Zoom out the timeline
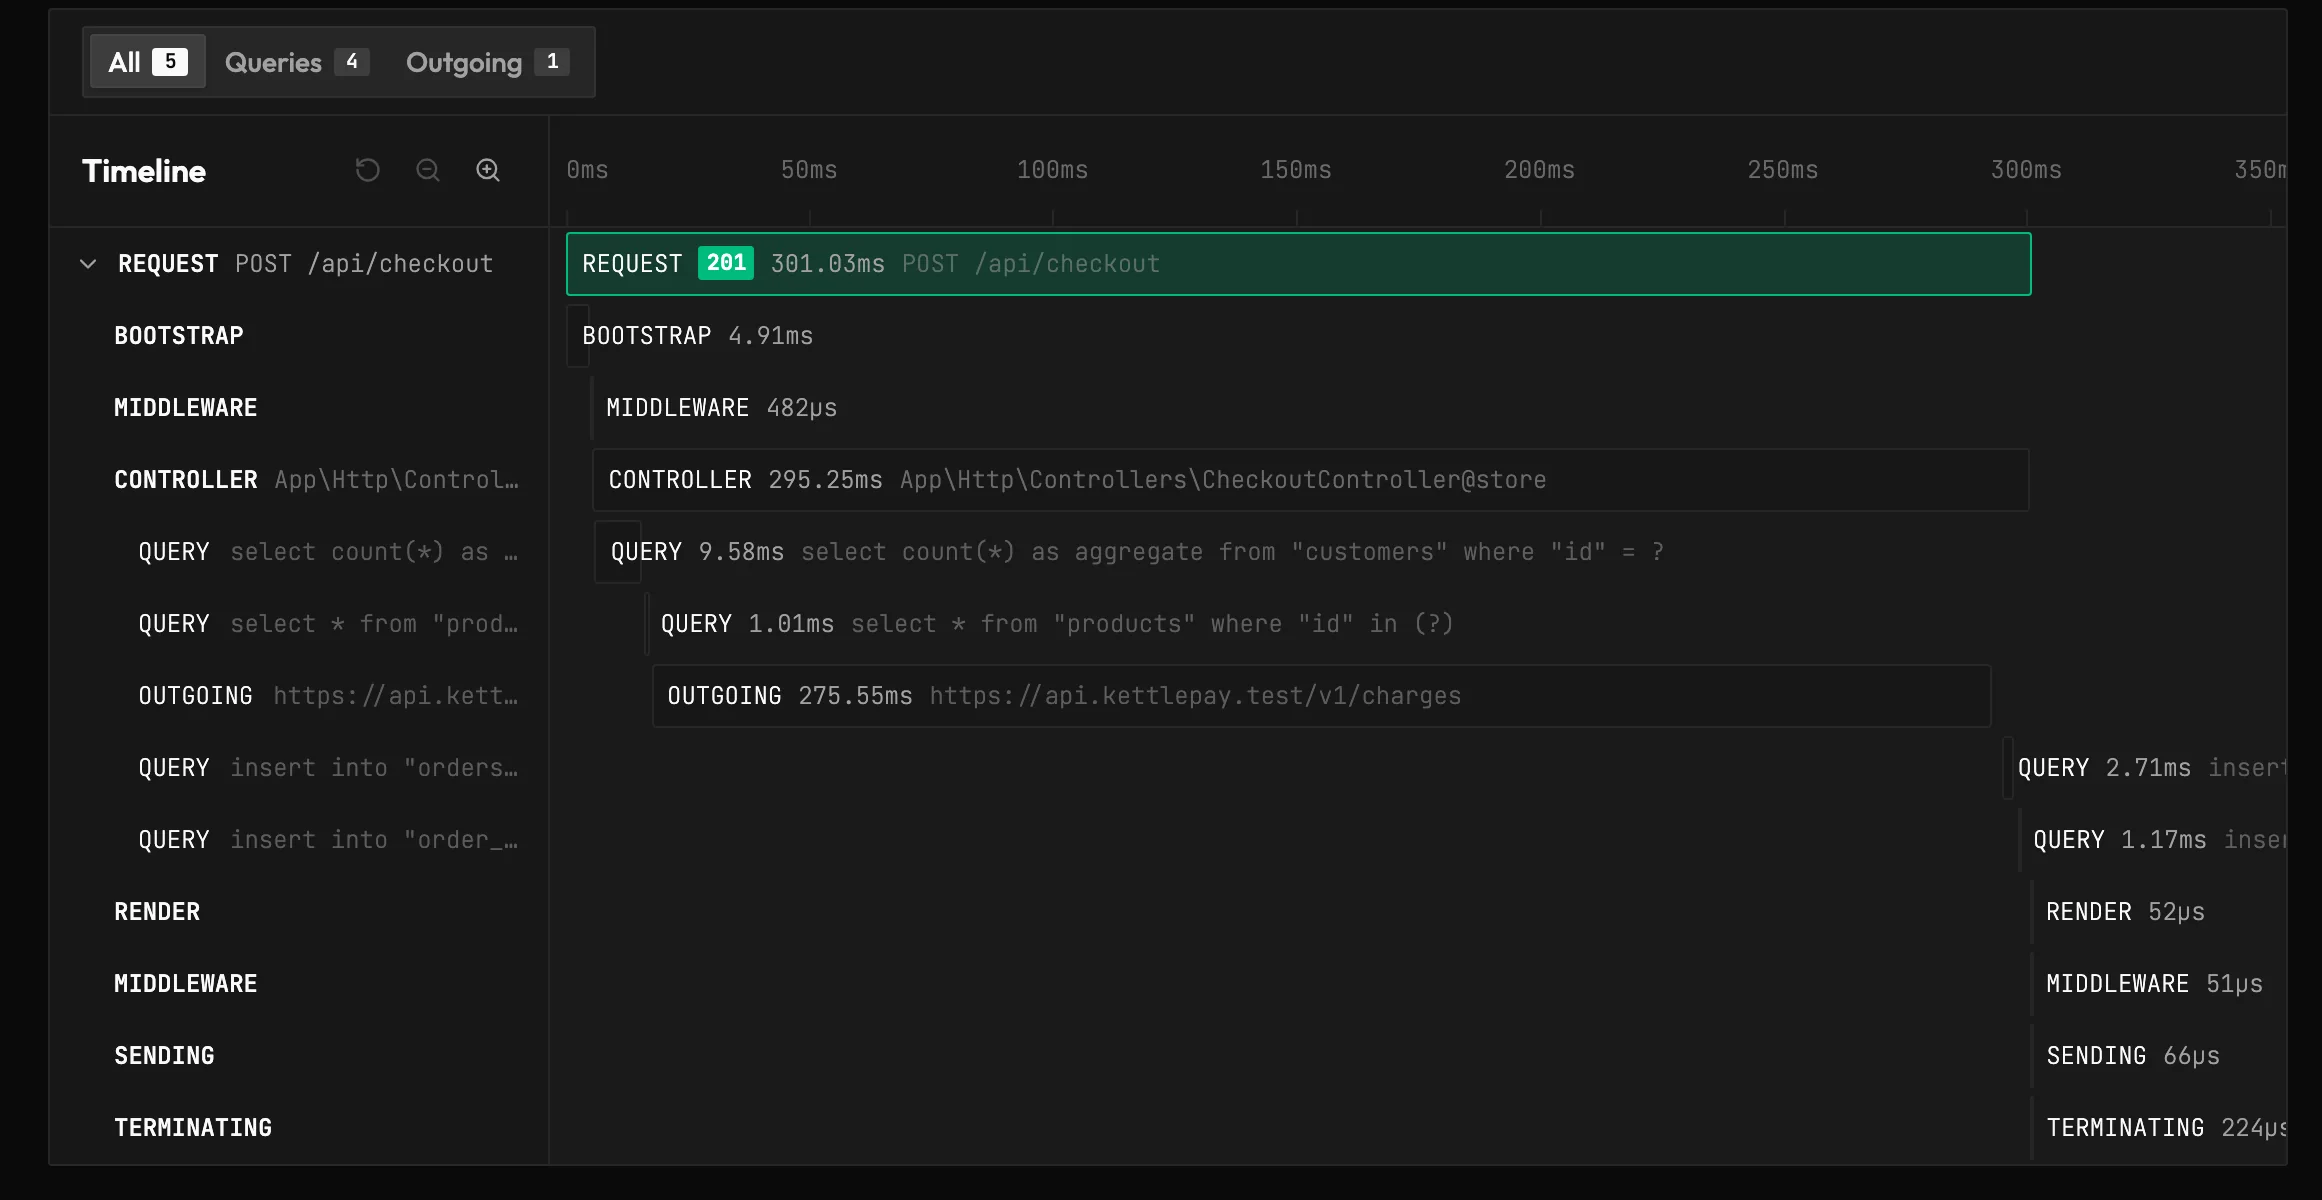The height and width of the screenshot is (1200, 2322). pos(428,170)
